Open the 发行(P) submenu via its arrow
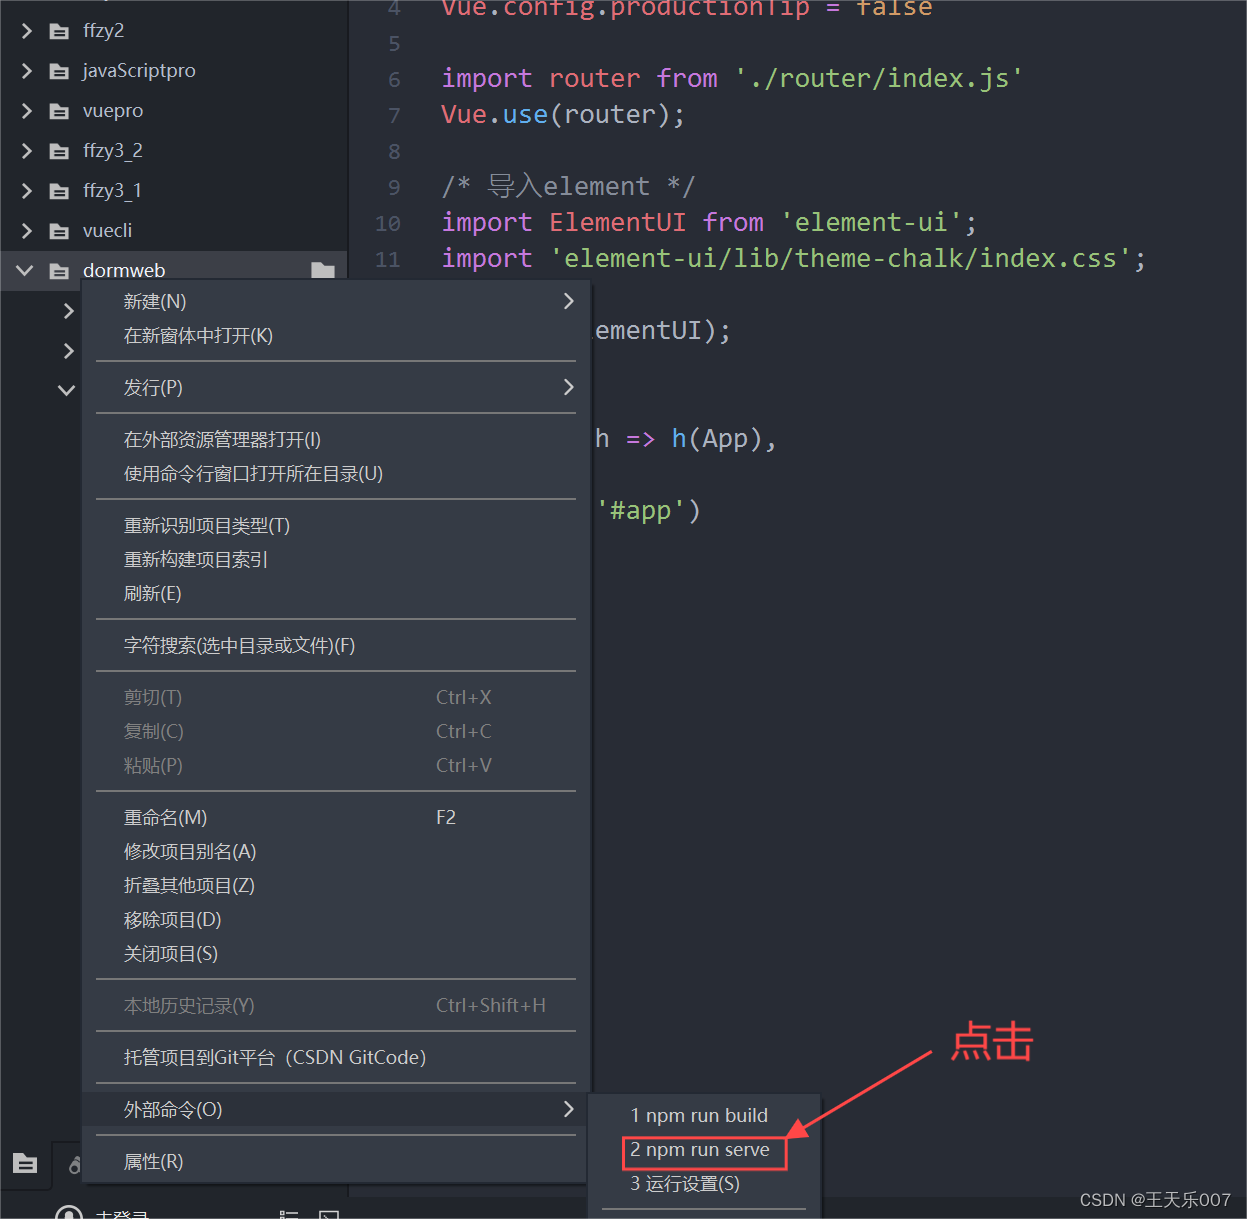The height and width of the screenshot is (1219, 1247). (x=567, y=387)
